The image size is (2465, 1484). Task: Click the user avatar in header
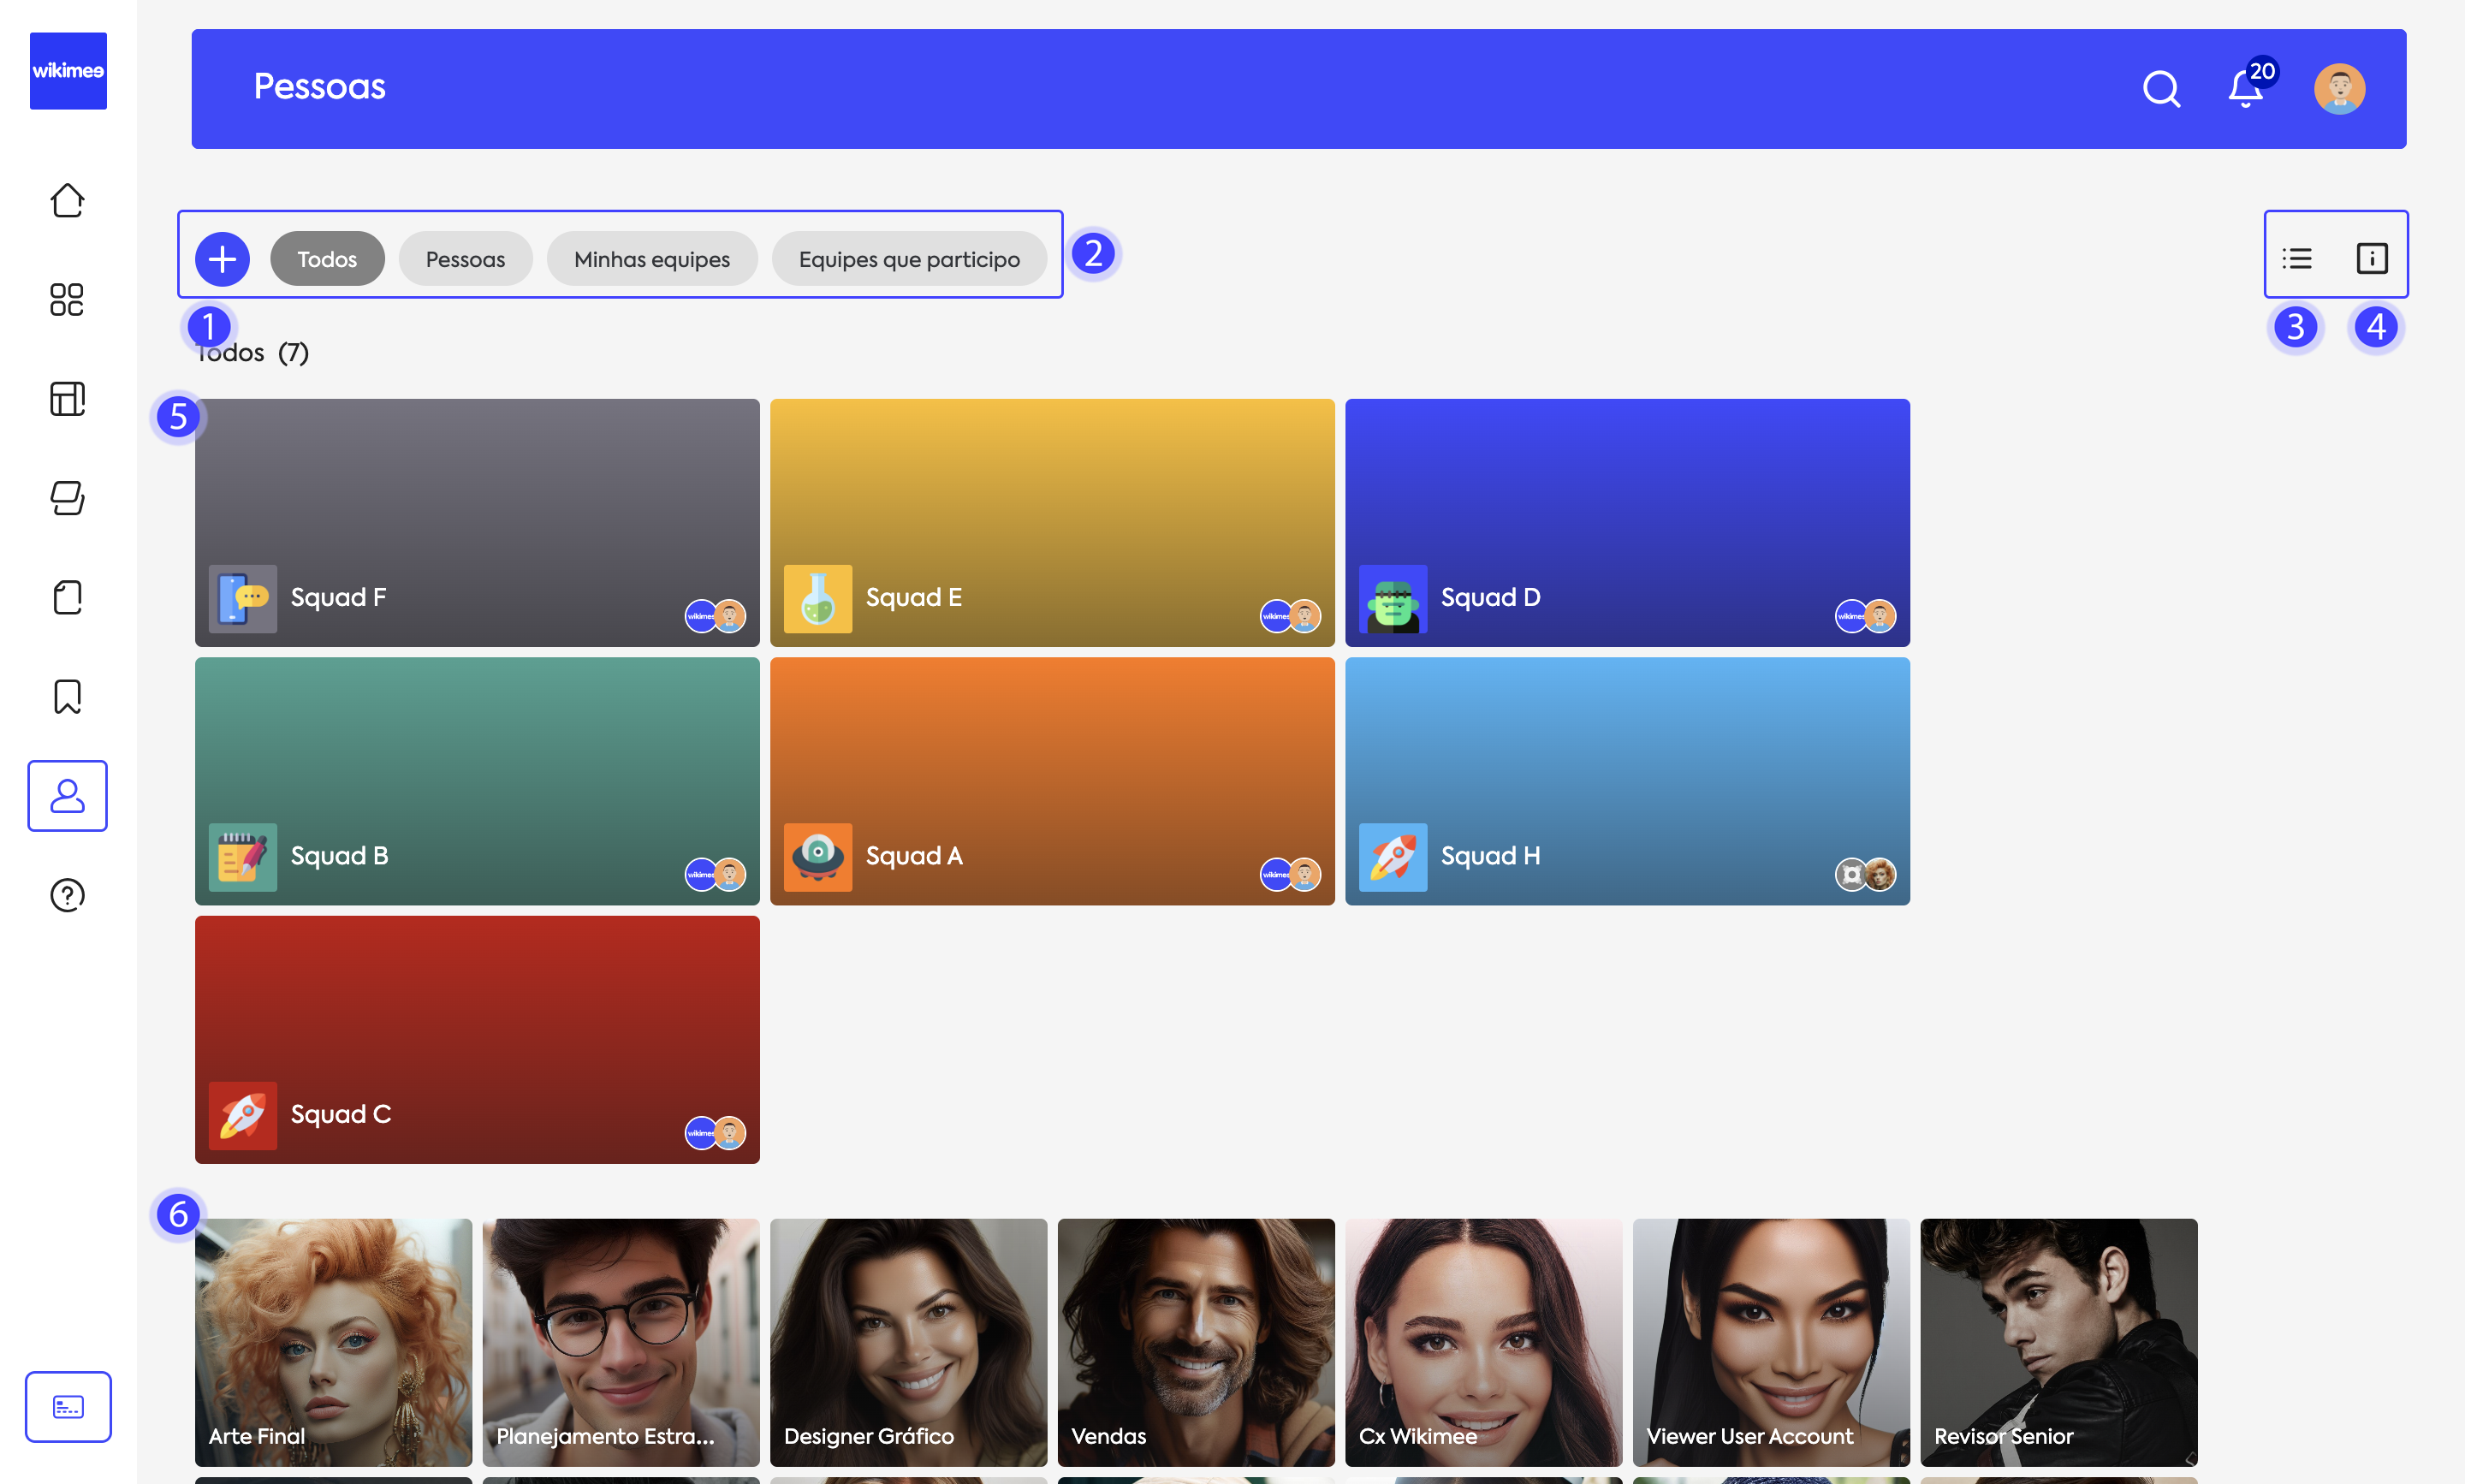2338,89
